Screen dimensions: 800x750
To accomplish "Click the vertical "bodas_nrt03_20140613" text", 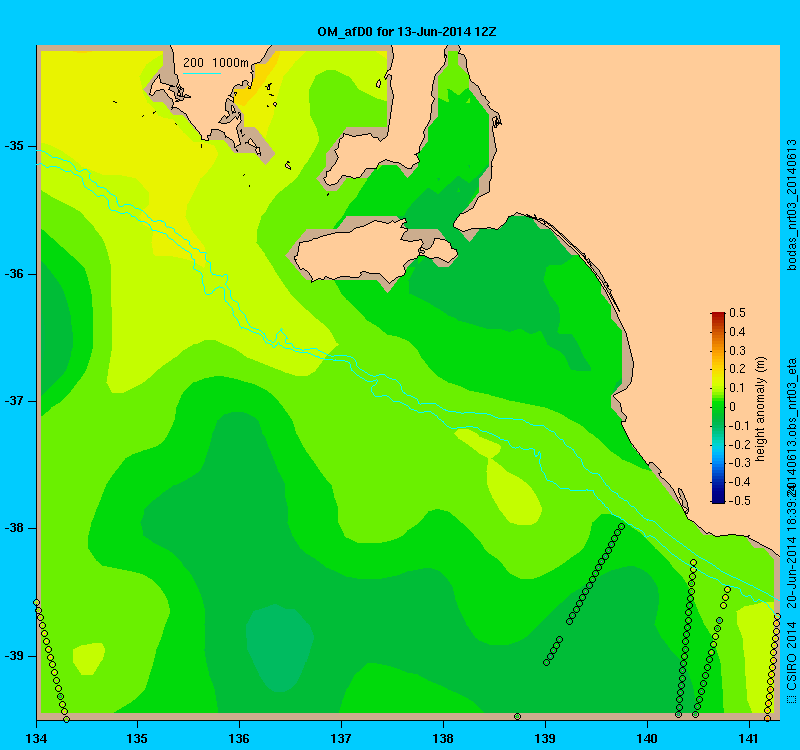I will [x=791, y=205].
